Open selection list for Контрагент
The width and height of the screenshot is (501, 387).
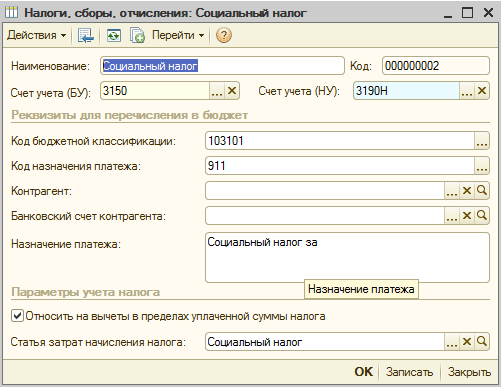(x=452, y=191)
